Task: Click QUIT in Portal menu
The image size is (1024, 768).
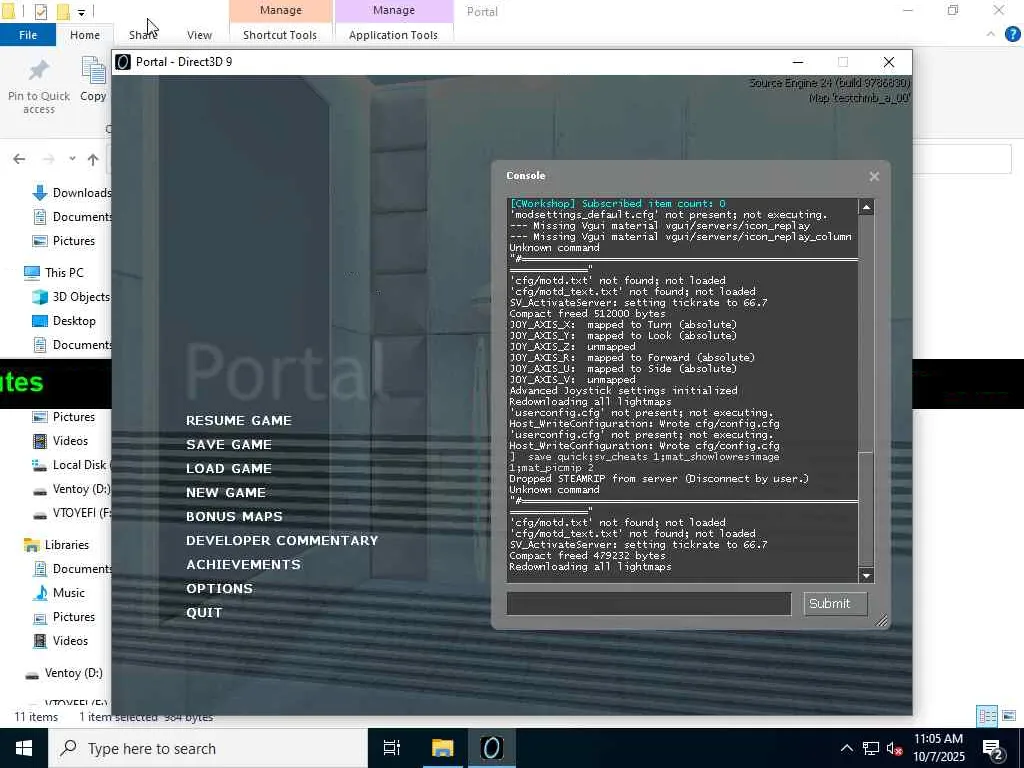Action: (204, 613)
